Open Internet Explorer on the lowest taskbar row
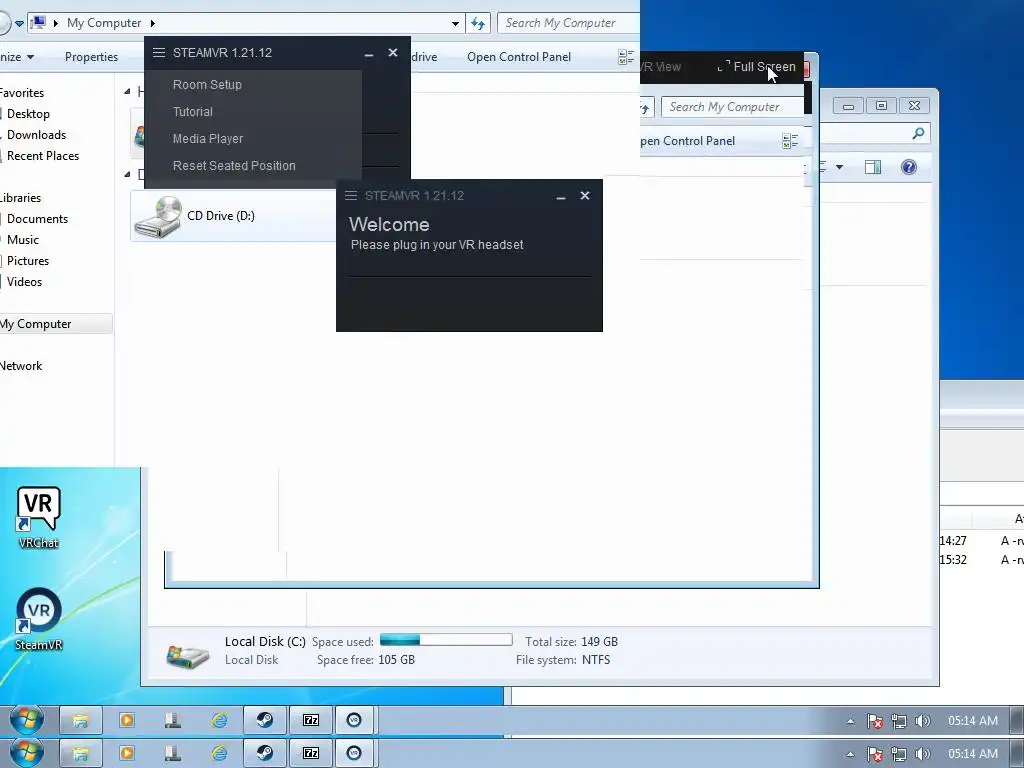Viewport: 1024px width, 768px height. coord(219,753)
